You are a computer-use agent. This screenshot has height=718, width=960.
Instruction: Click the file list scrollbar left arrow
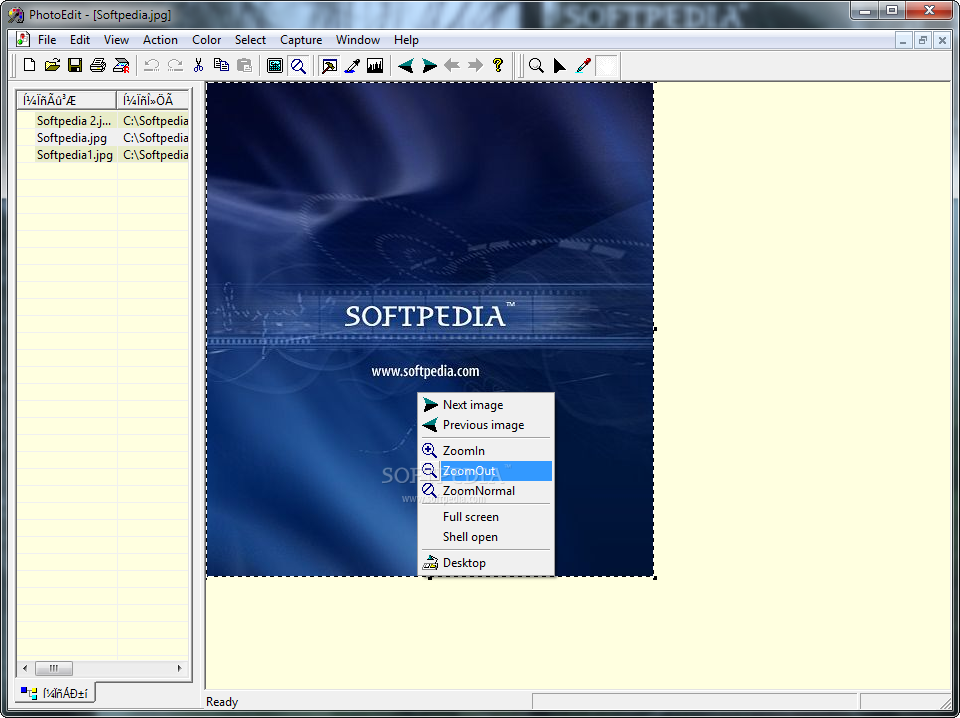25,668
